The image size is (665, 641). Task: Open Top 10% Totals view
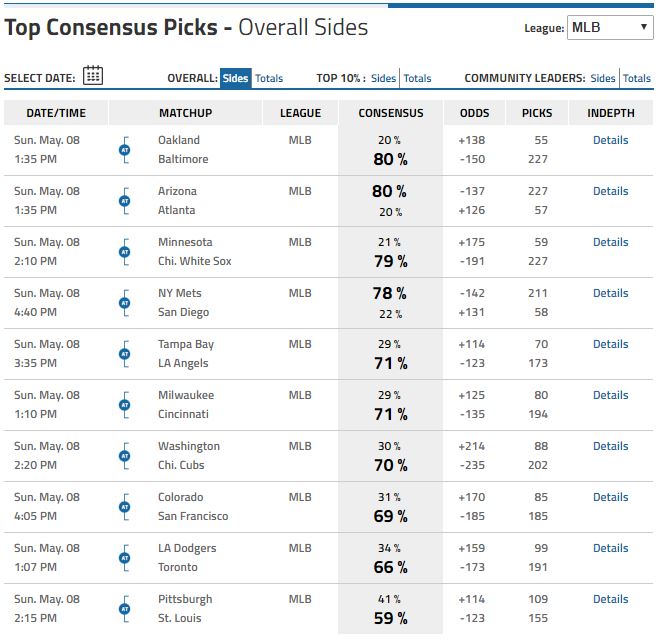click(417, 78)
